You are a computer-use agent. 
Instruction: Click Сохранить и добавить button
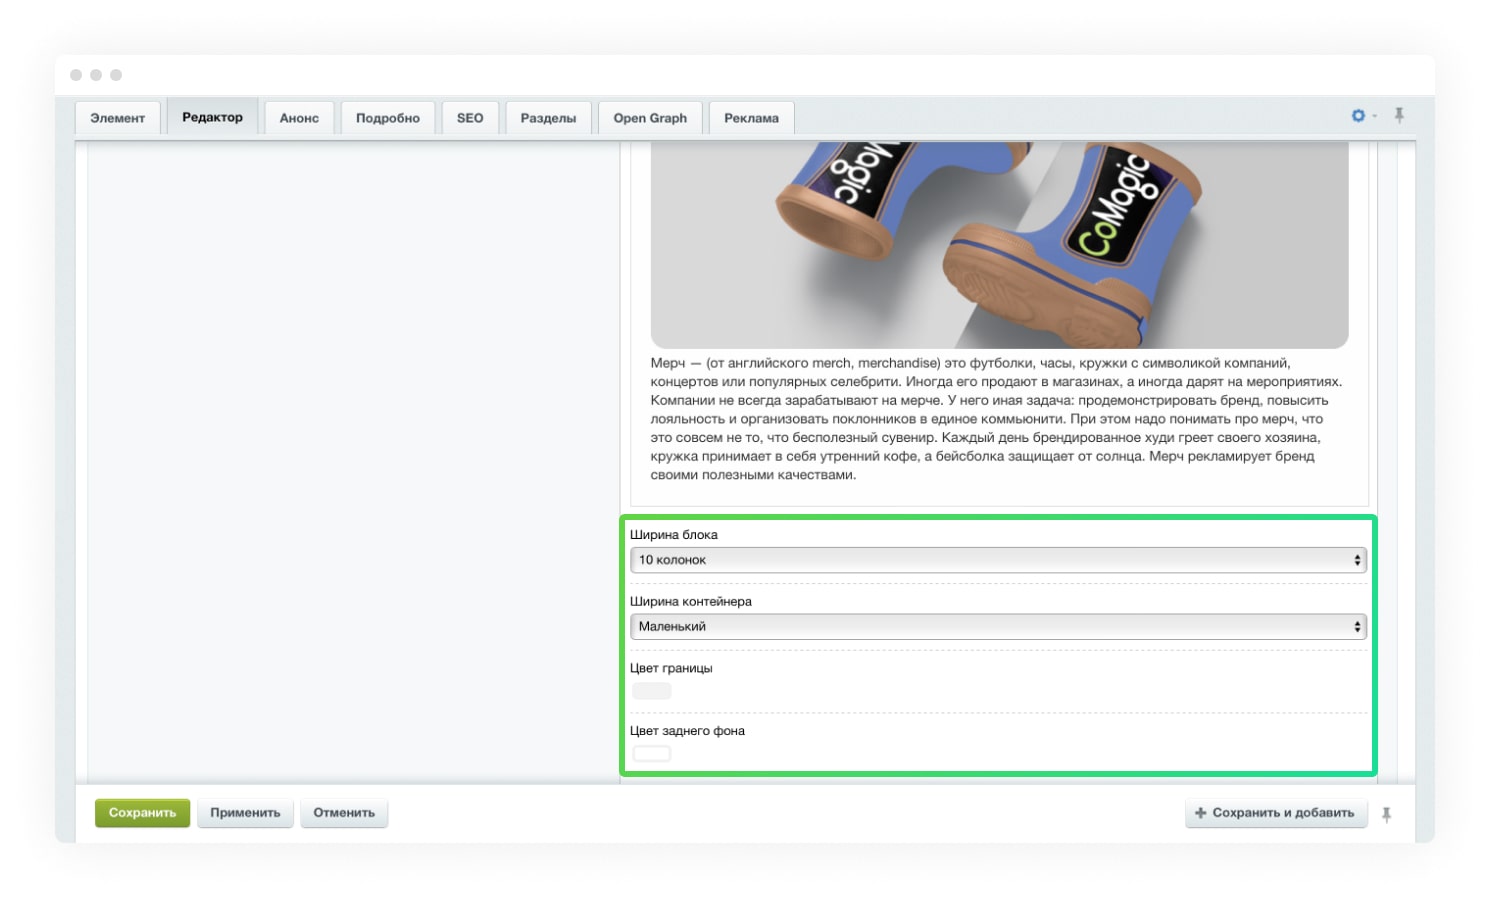click(x=1275, y=813)
